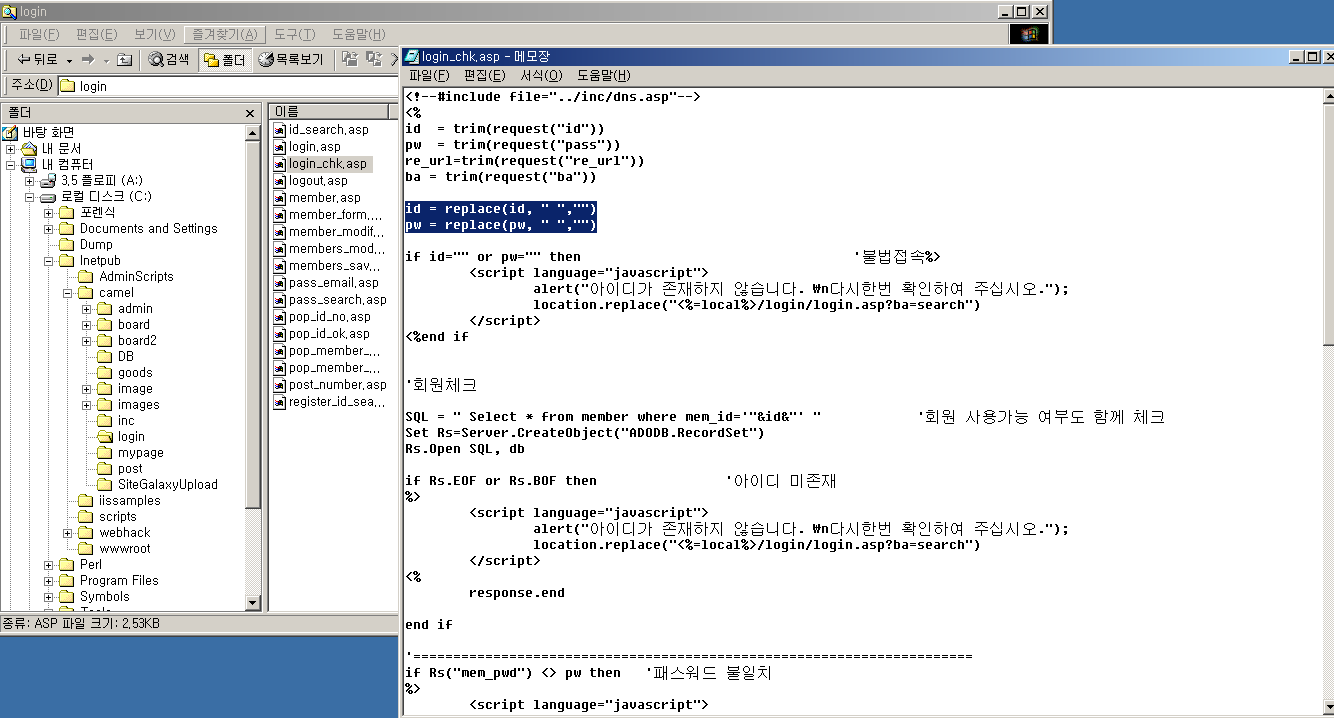1334x718 pixels.
Task: Select pop_id_ok.asp file icon
Action: (280, 334)
